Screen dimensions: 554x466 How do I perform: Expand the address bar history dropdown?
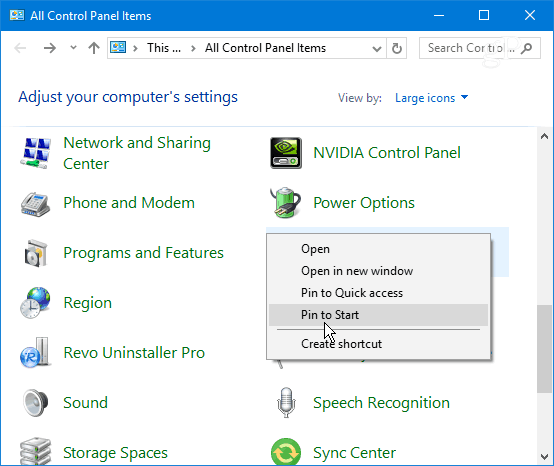(x=377, y=48)
